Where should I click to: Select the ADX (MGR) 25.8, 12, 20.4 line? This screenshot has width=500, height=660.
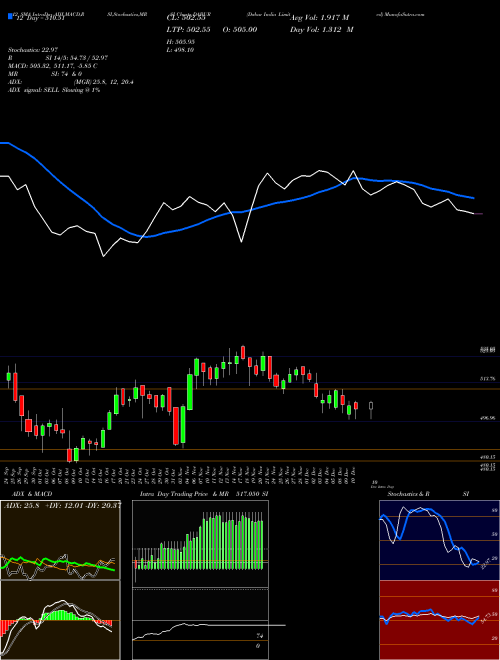pos(71,82)
